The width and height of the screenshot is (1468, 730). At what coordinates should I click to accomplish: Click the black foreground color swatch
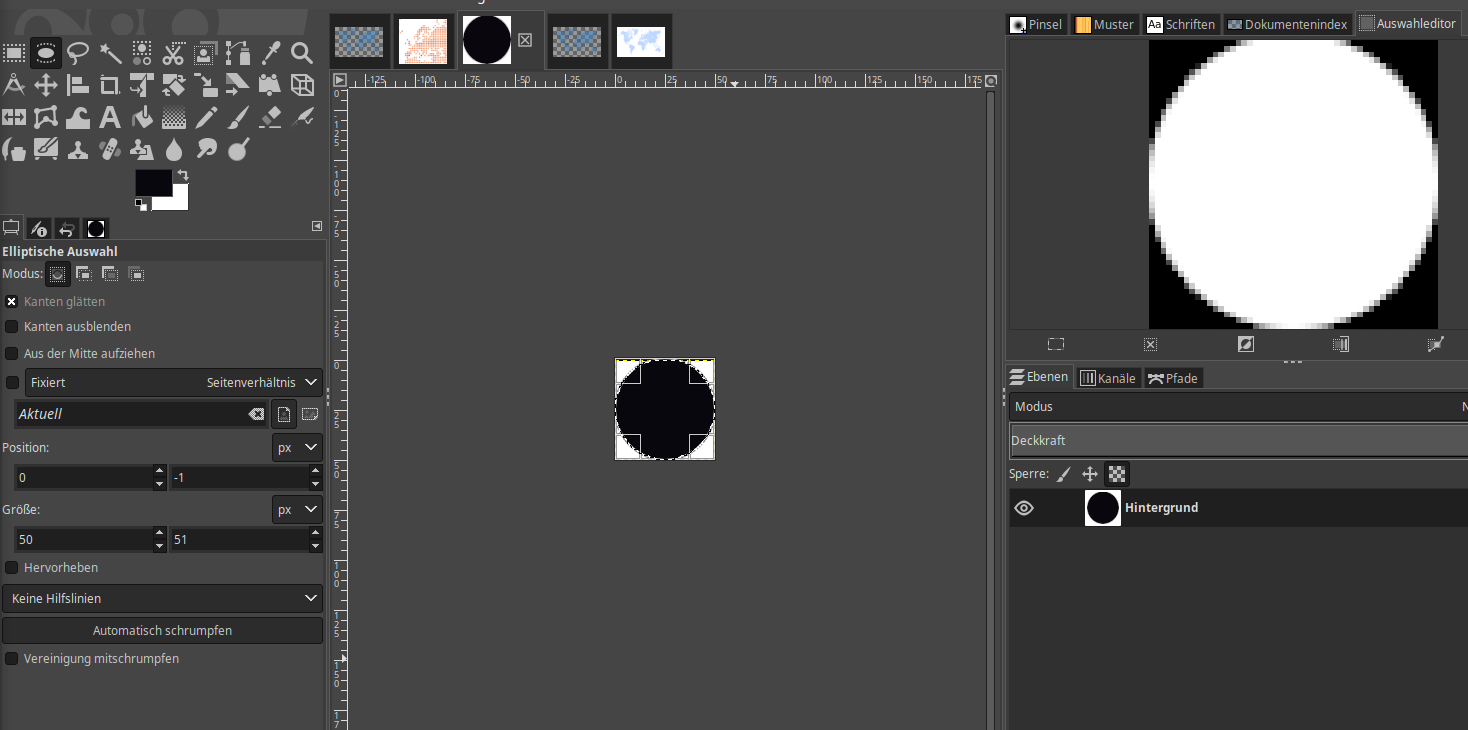[153, 182]
